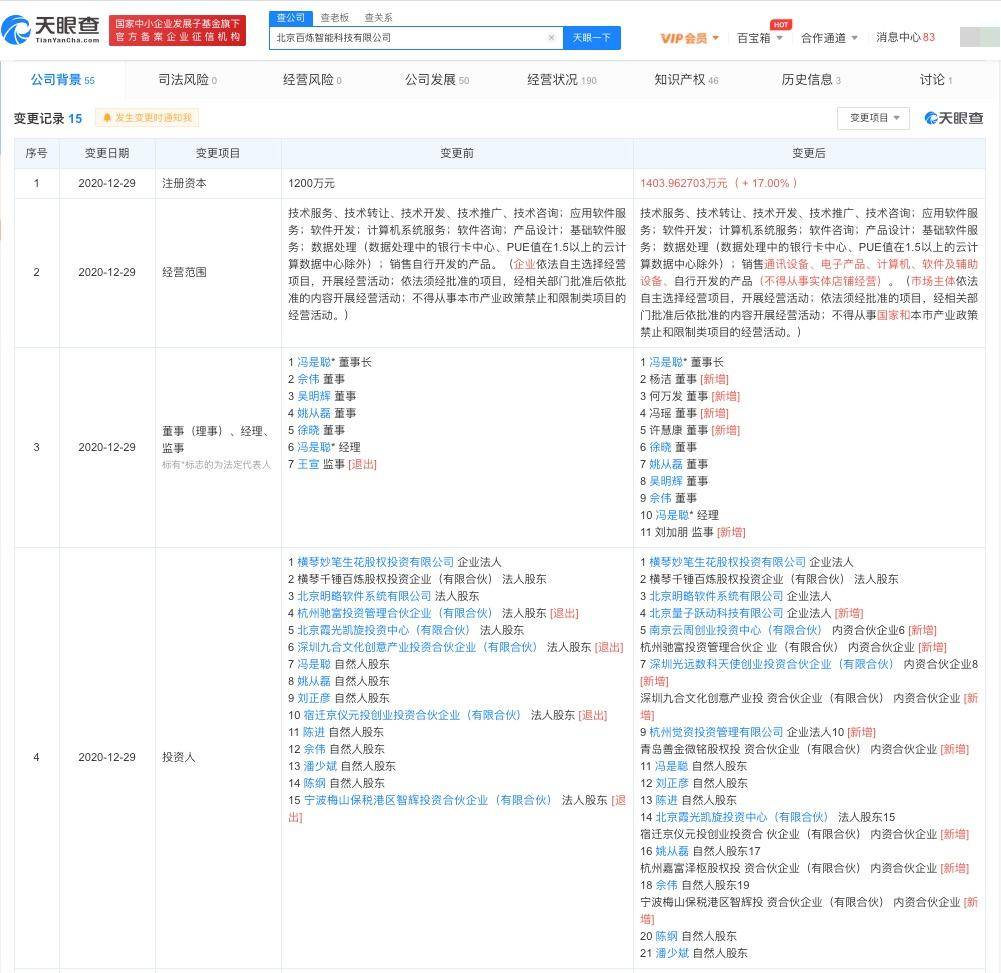Viewport: 1001px width, 973px height.
Task: Click the Tianyancha logo icon
Action: pos(16,29)
